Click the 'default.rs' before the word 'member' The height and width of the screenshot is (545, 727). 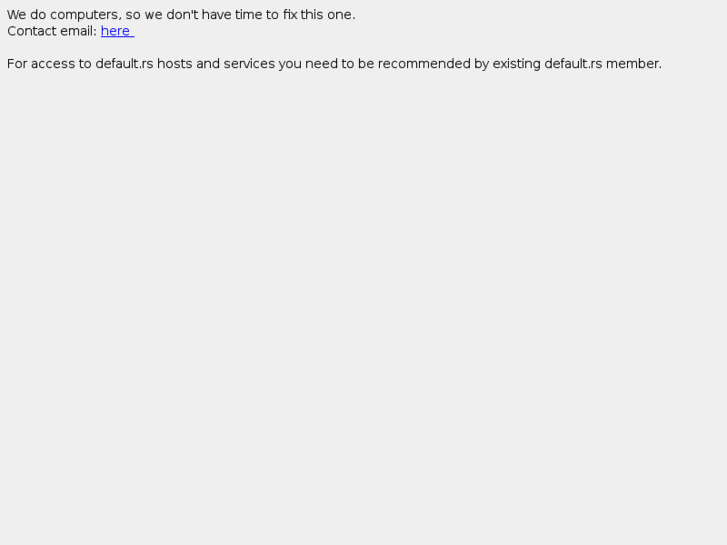click(573, 64)
